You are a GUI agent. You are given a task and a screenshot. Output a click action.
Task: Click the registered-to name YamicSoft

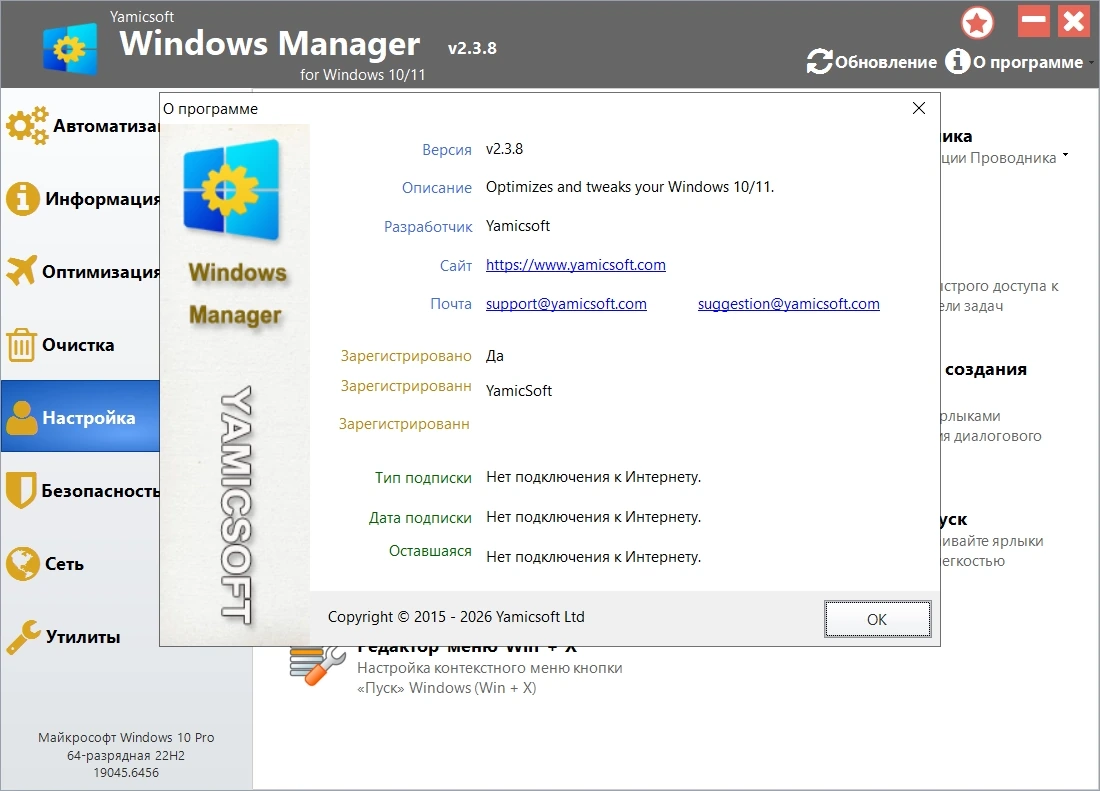pyautogui.click(x=519, y=391)
